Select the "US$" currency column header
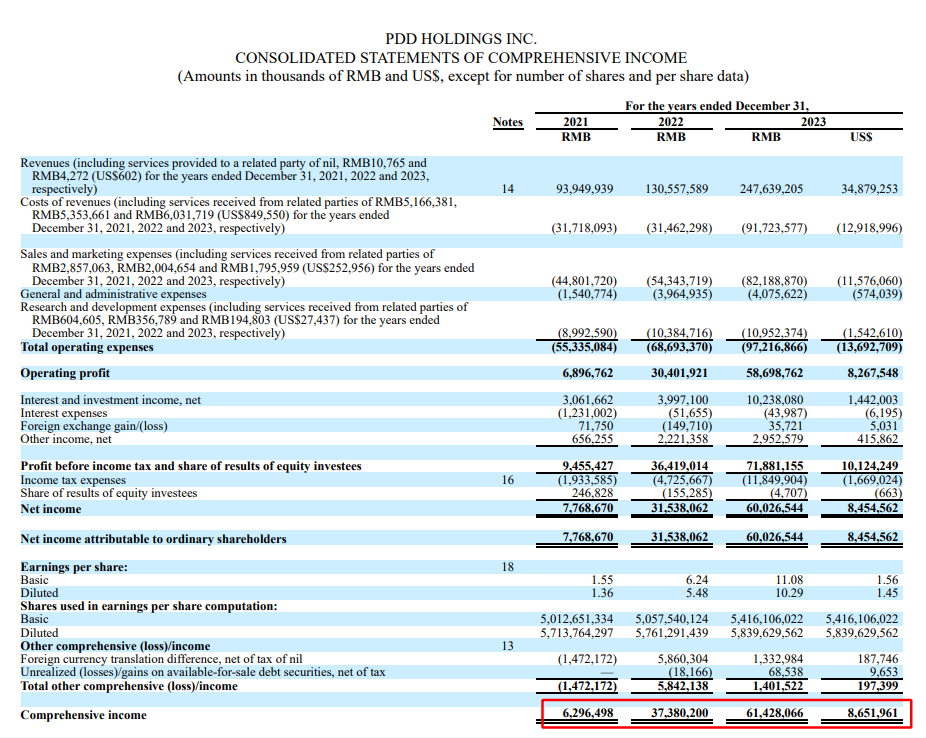The image size is (926, 738). click(861, 137)
